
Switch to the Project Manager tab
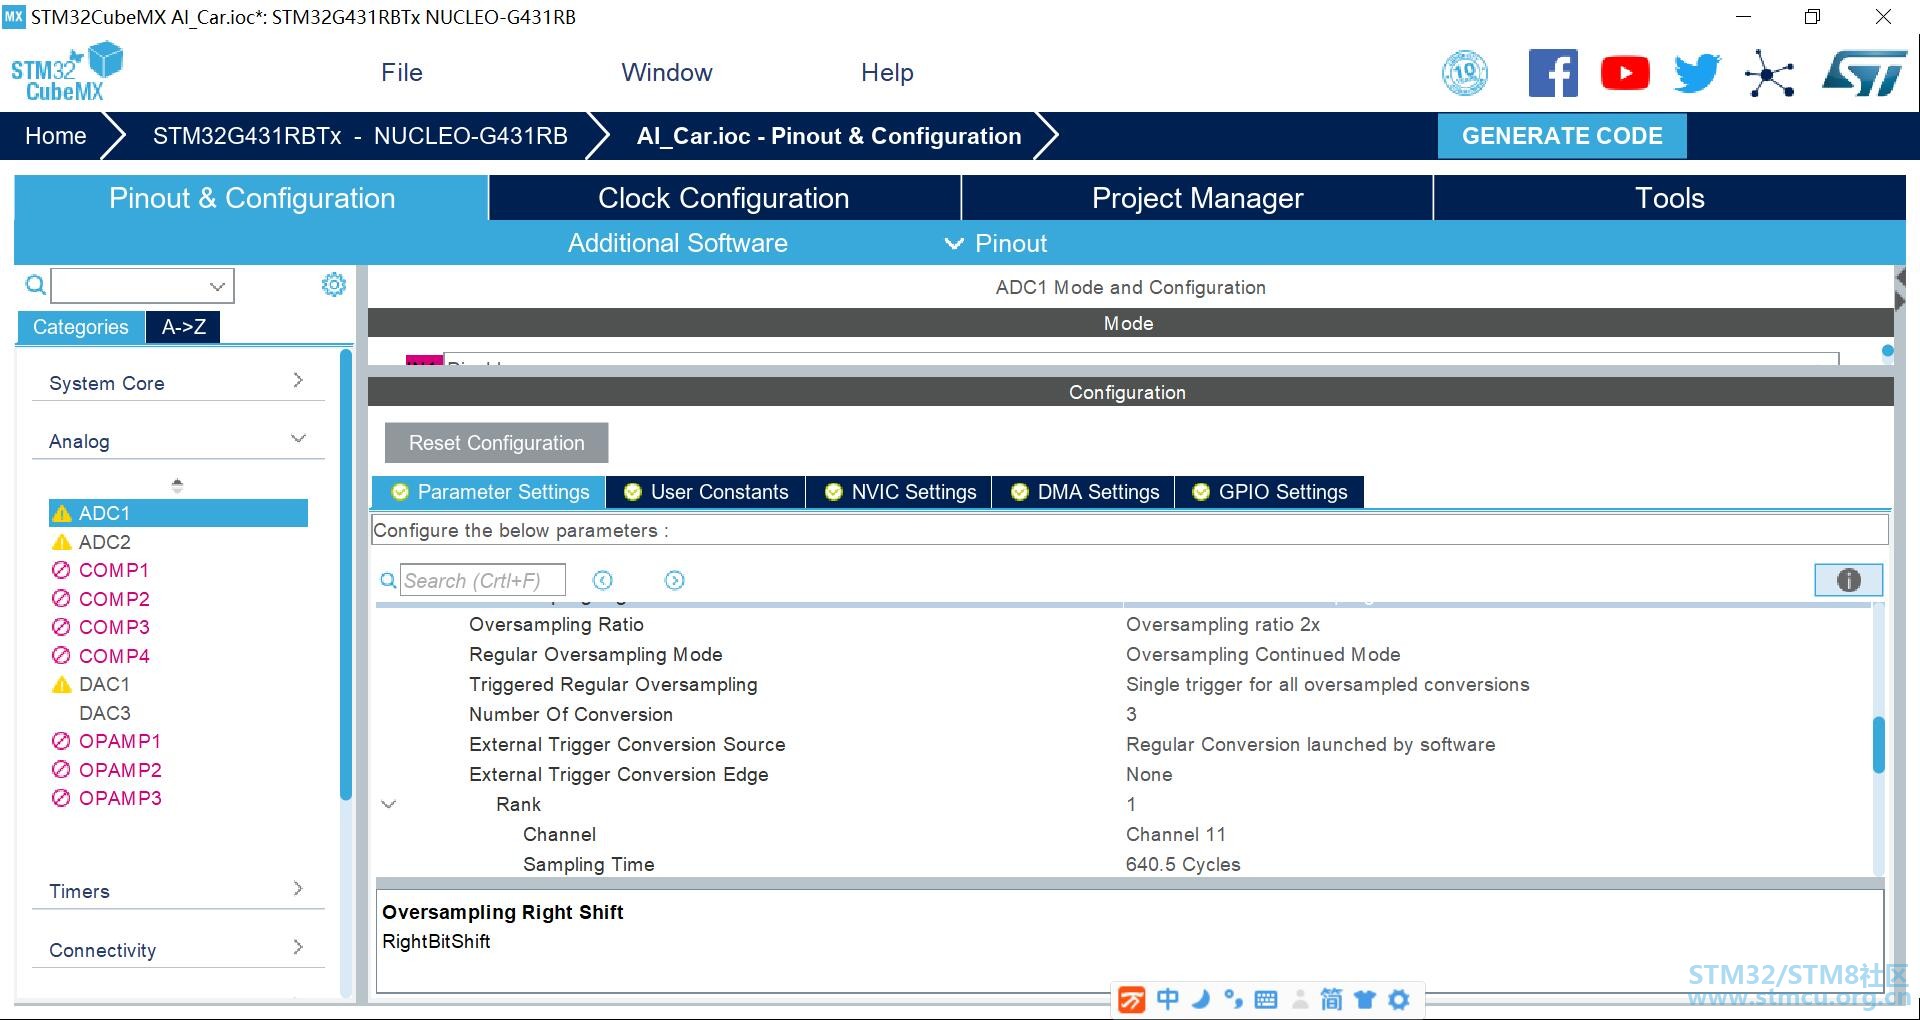pos(1197,198)
